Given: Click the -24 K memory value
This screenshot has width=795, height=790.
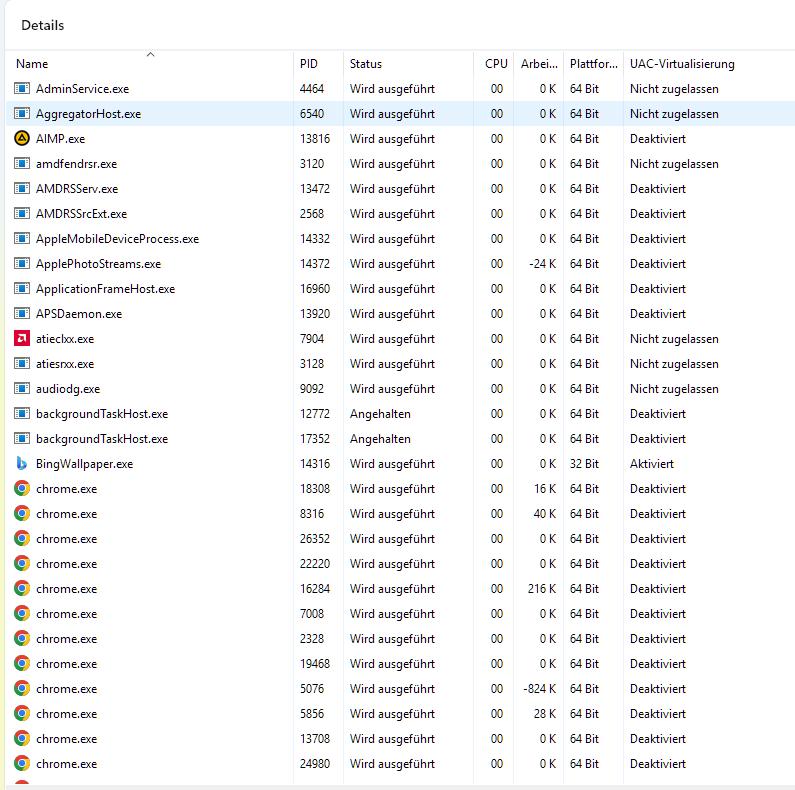Looking at the screenshot, I should tap(542, 264).
